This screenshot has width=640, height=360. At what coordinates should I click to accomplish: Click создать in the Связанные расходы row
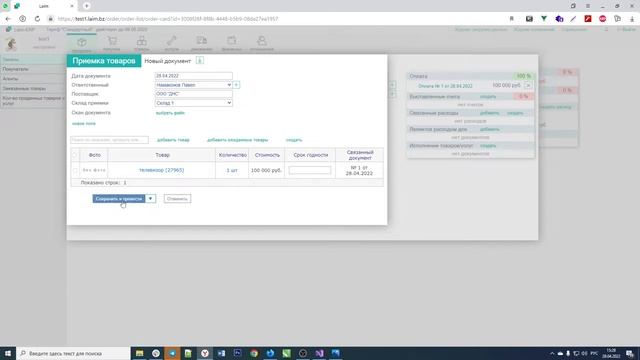click(x=515, y=113)
